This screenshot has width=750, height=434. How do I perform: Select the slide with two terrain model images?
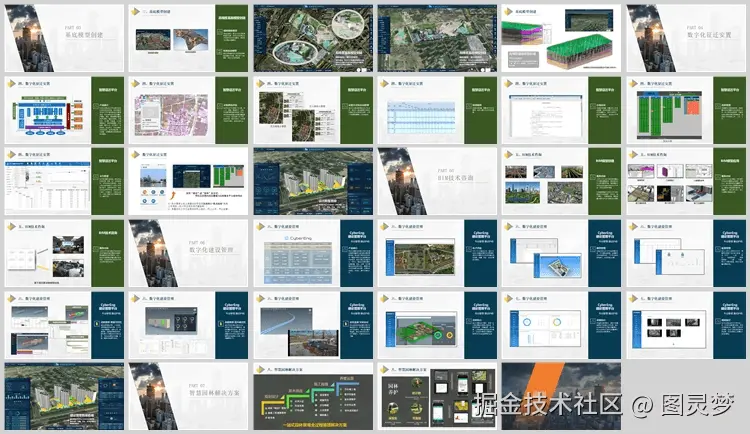click(188, 38)
